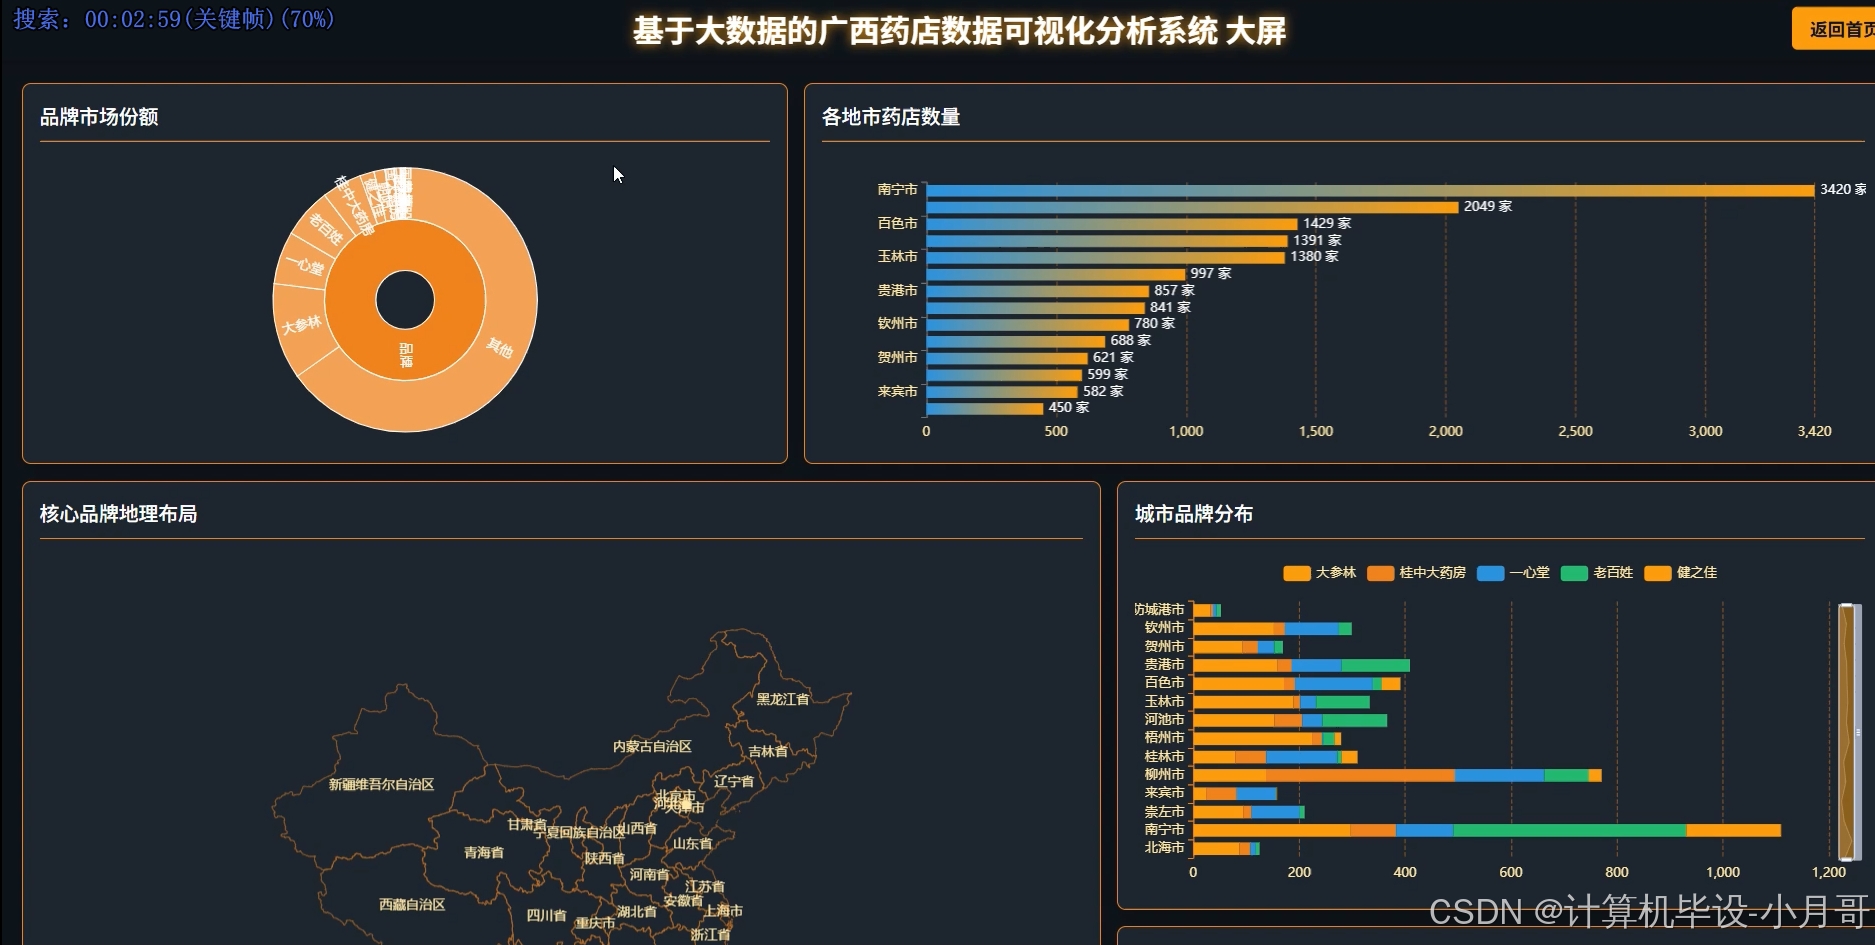Click the green segment of the 贵港市 stacked bar
This screenshot has width=1875, height=945.
(1375, 666)
